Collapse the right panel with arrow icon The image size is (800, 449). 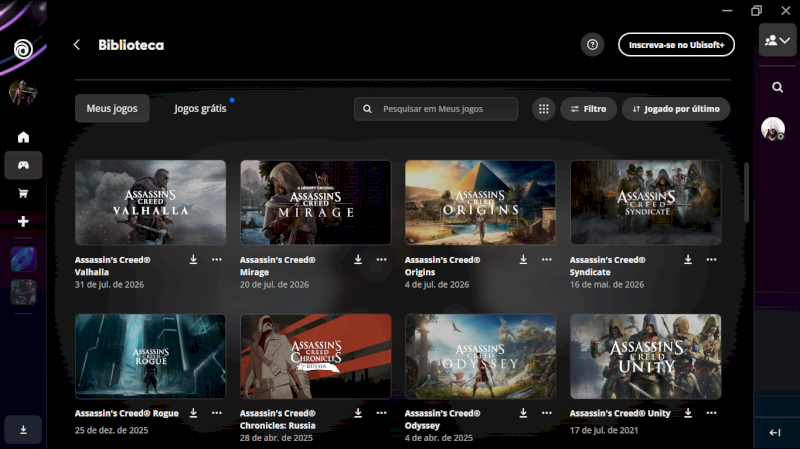[x=774, y=433]
